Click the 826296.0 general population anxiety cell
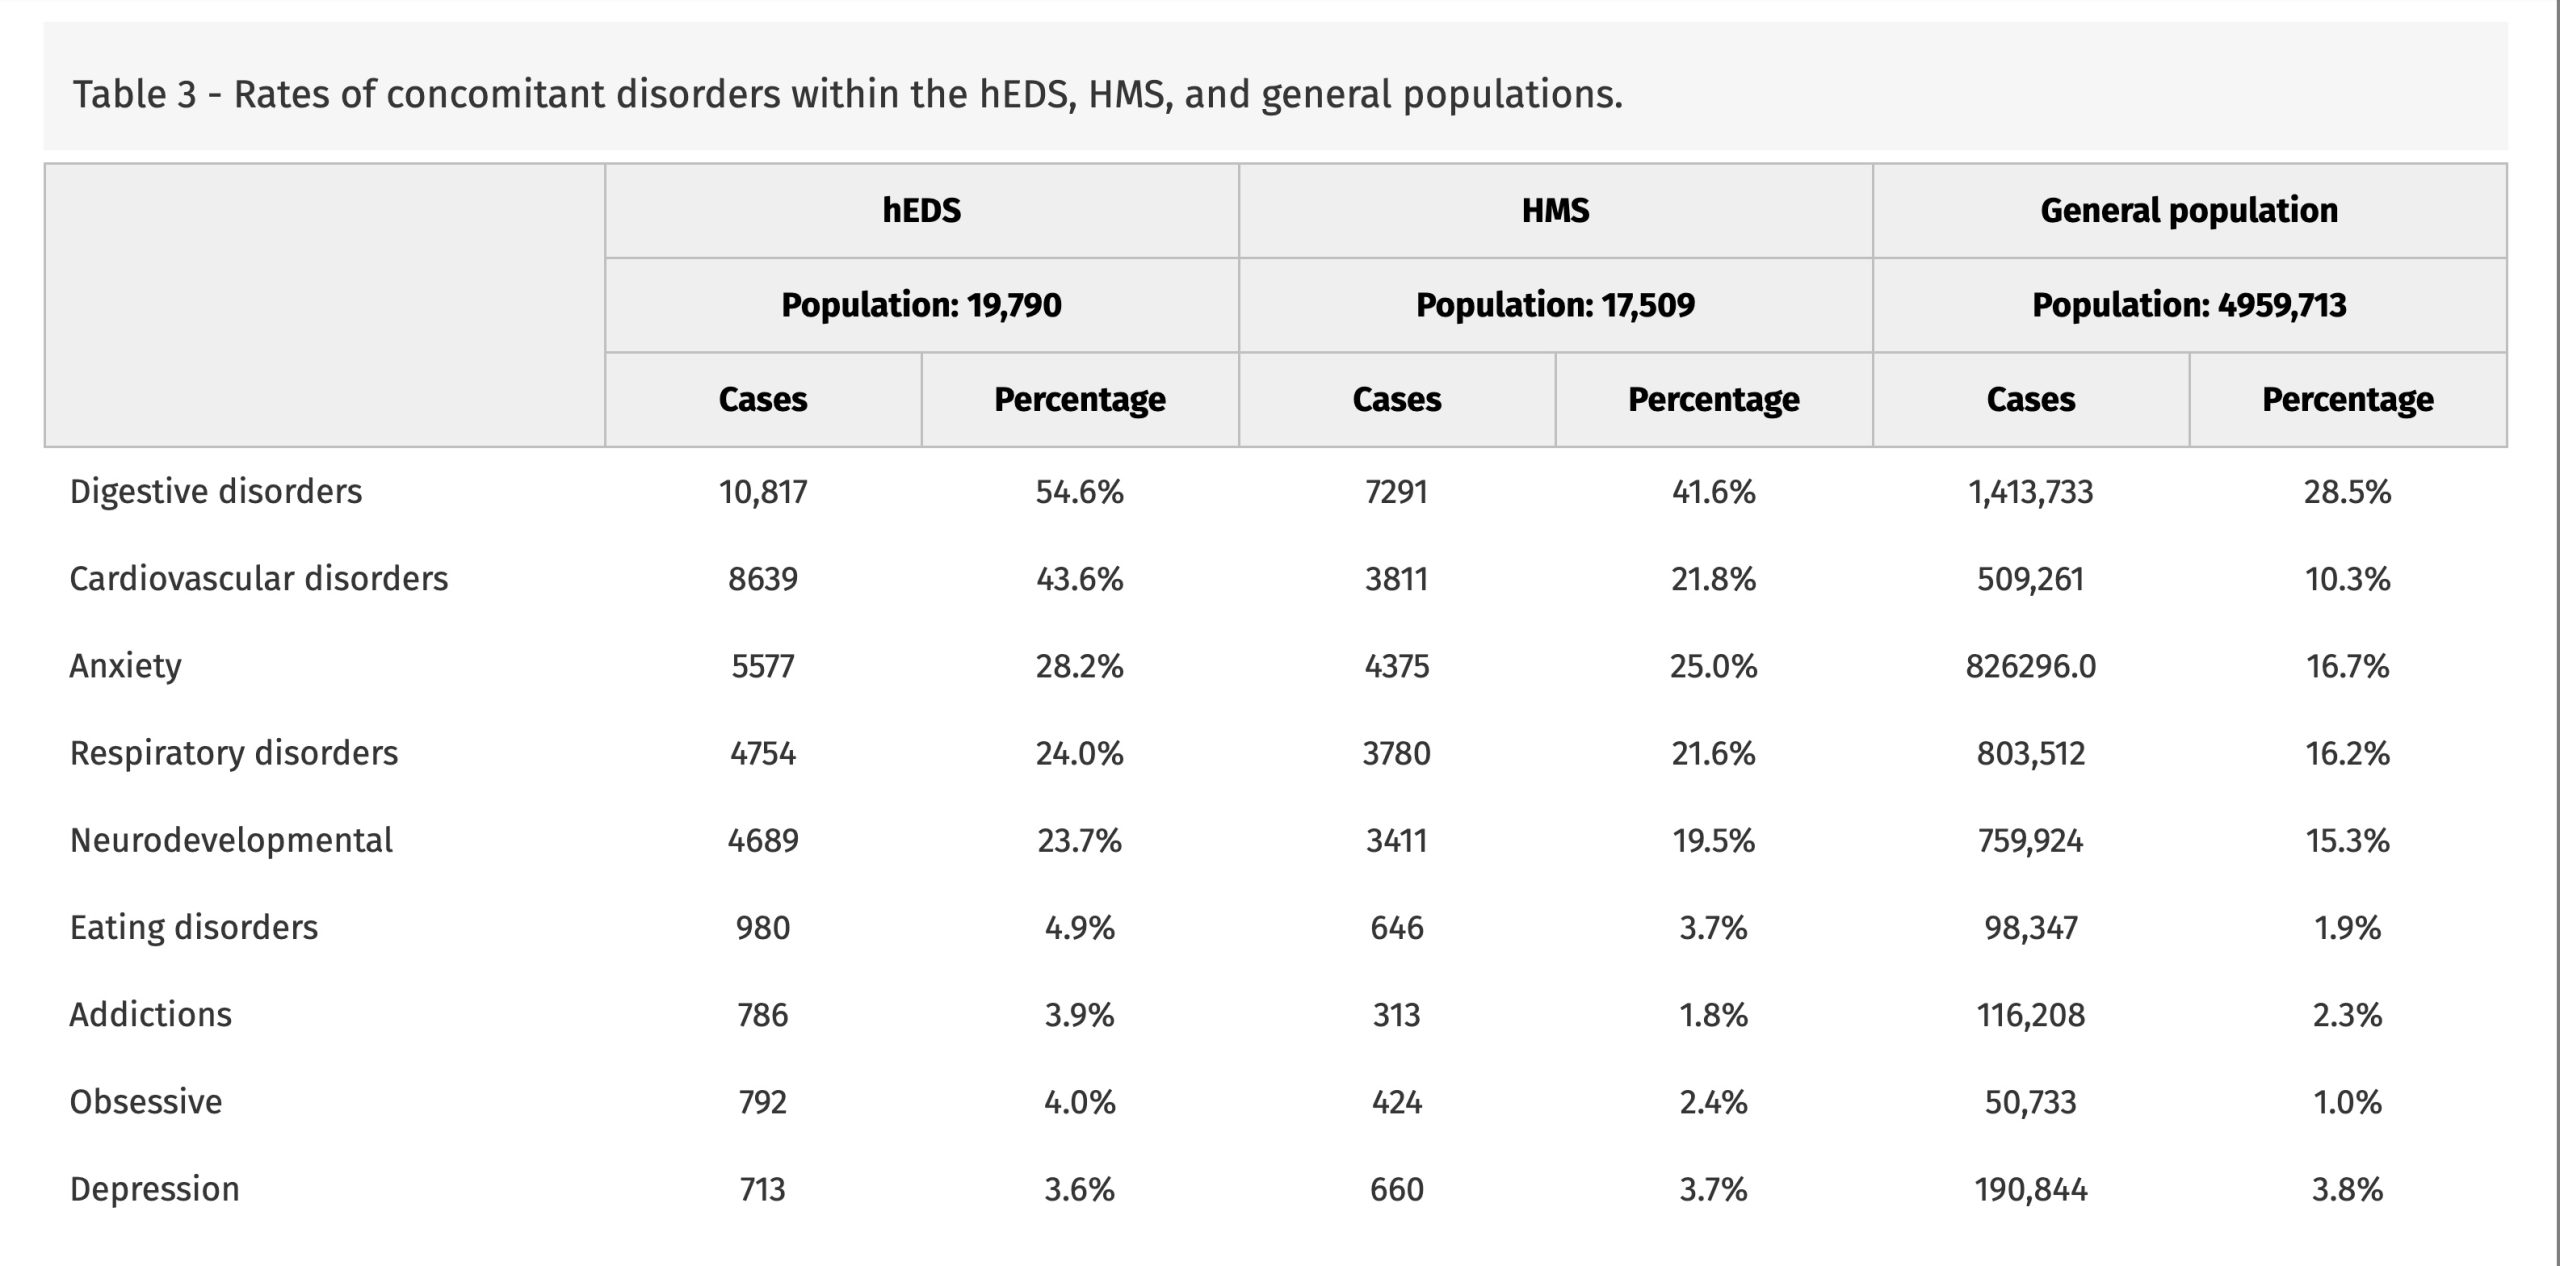This screenshot has width=2560, height=1266. click(x=2030, y=666)
